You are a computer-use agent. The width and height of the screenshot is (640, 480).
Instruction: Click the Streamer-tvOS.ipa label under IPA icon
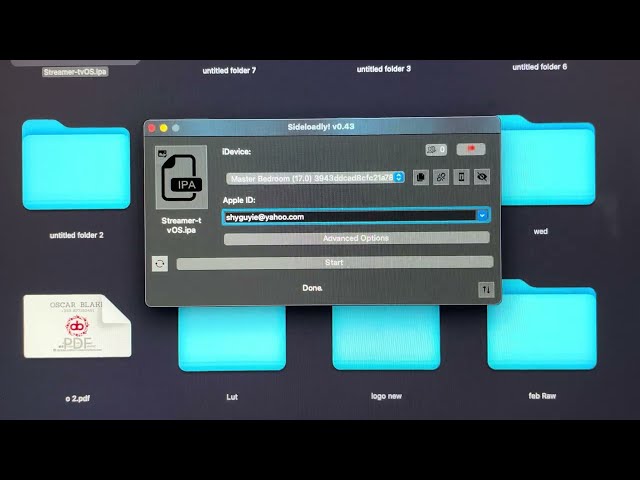pos(181,225)
